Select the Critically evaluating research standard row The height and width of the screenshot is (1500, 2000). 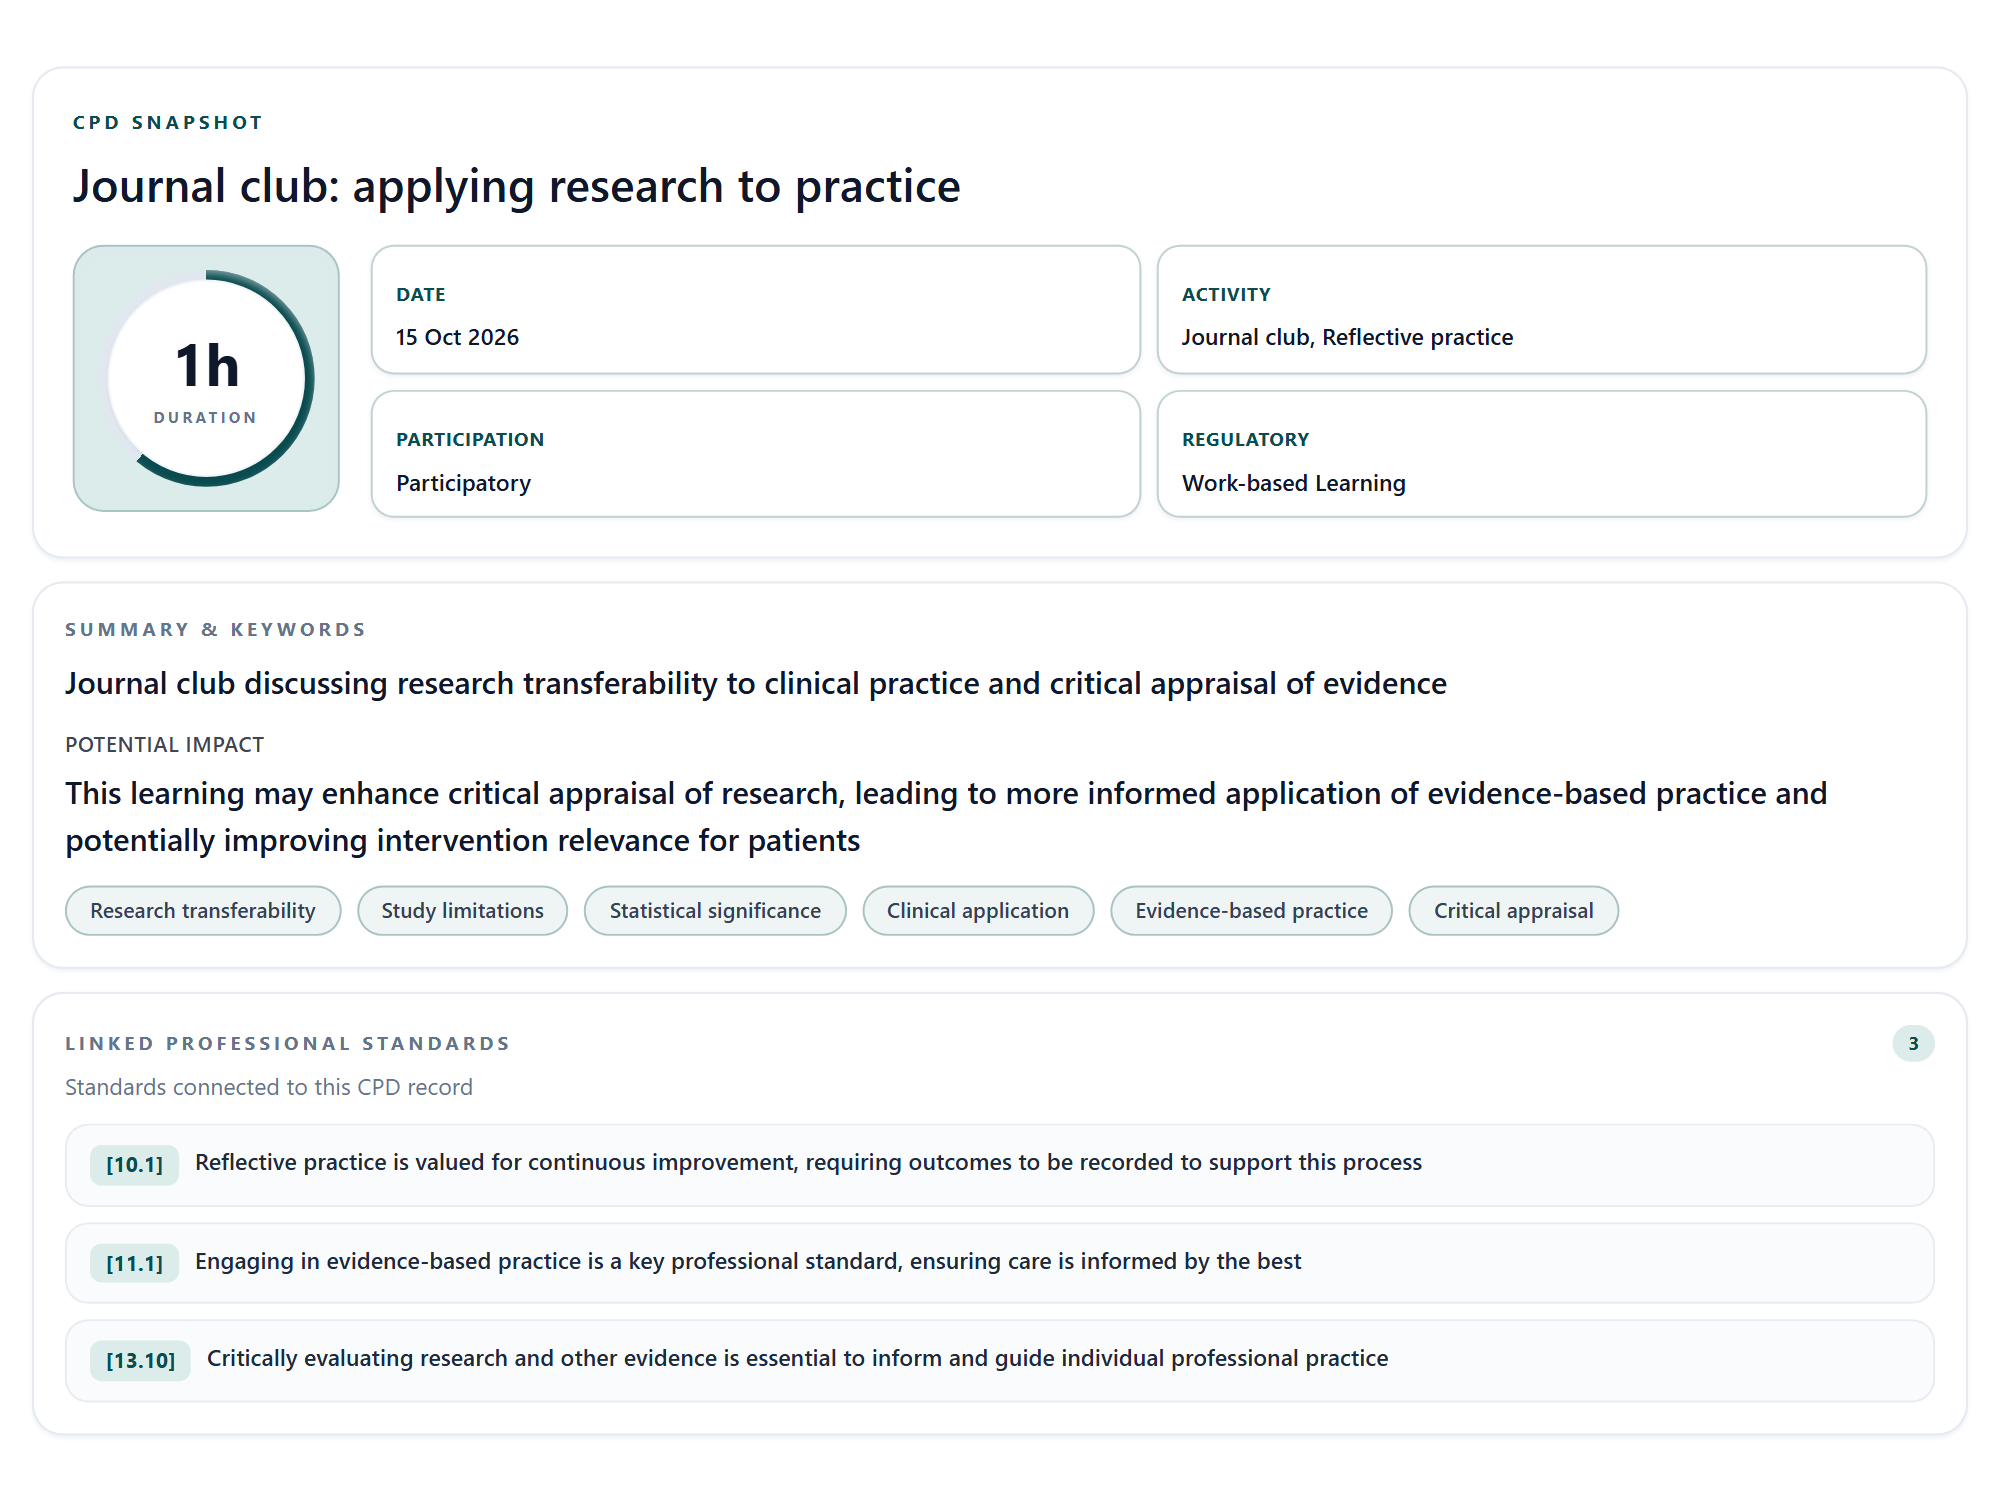(1000, 1361)
